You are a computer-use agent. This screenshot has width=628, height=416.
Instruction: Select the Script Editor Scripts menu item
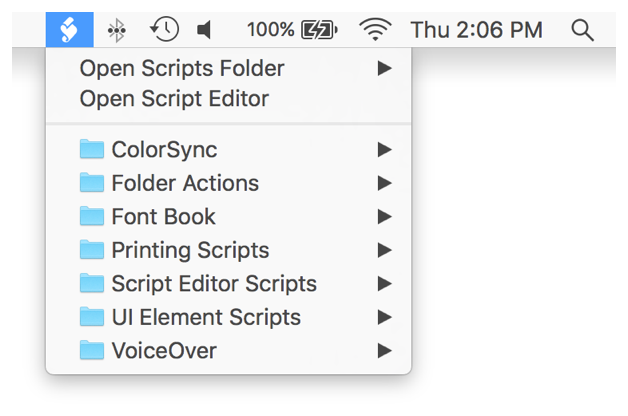pos(214,284)
